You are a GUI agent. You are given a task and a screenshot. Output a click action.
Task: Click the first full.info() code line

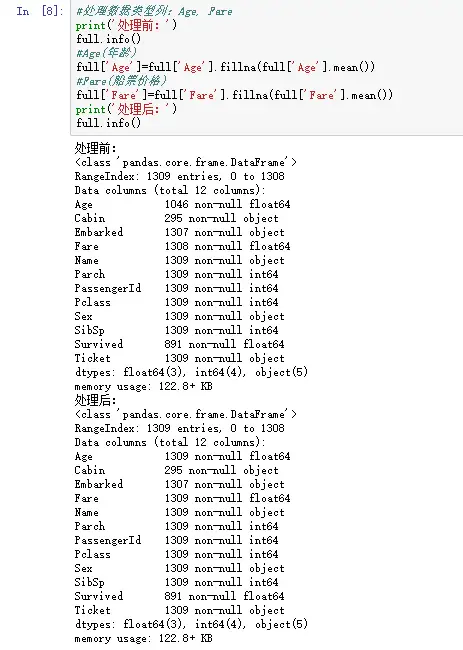pos(109,39)
